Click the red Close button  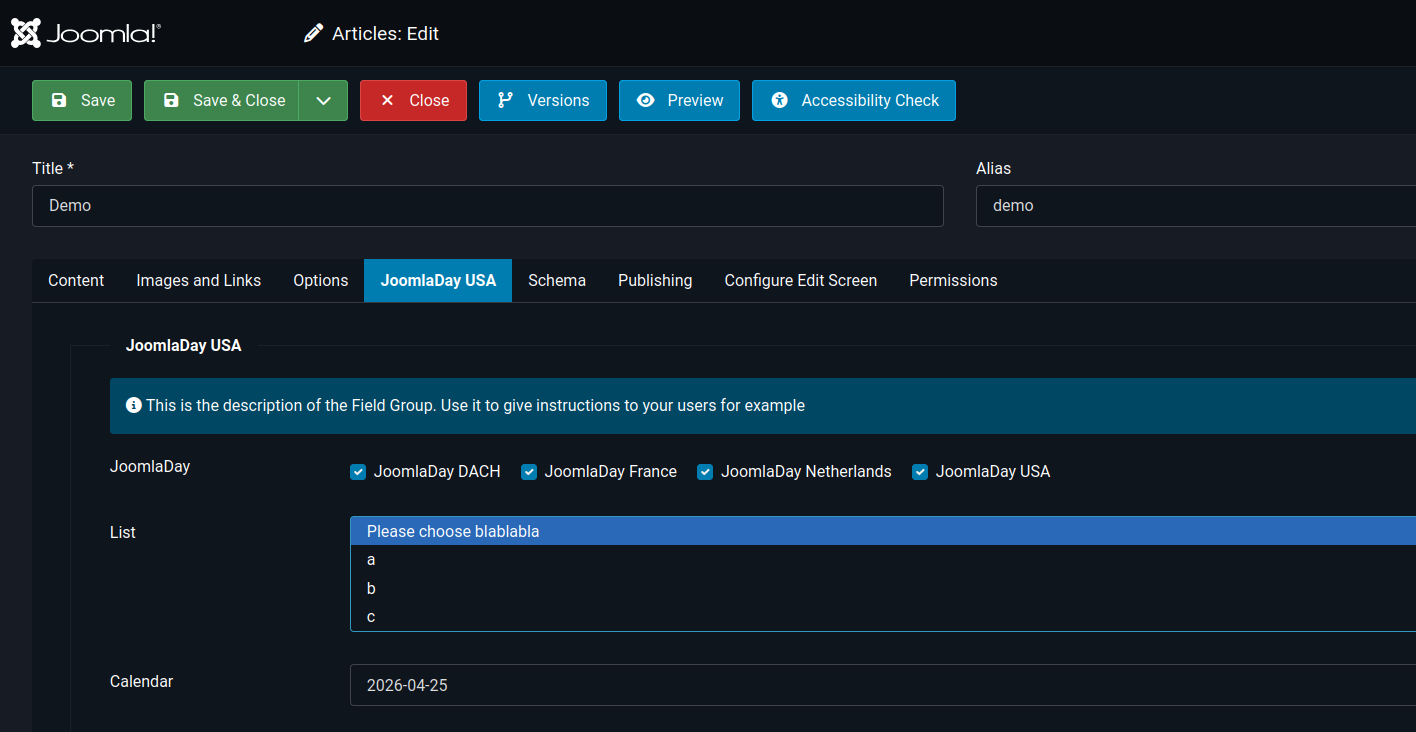tap(413, 100)
